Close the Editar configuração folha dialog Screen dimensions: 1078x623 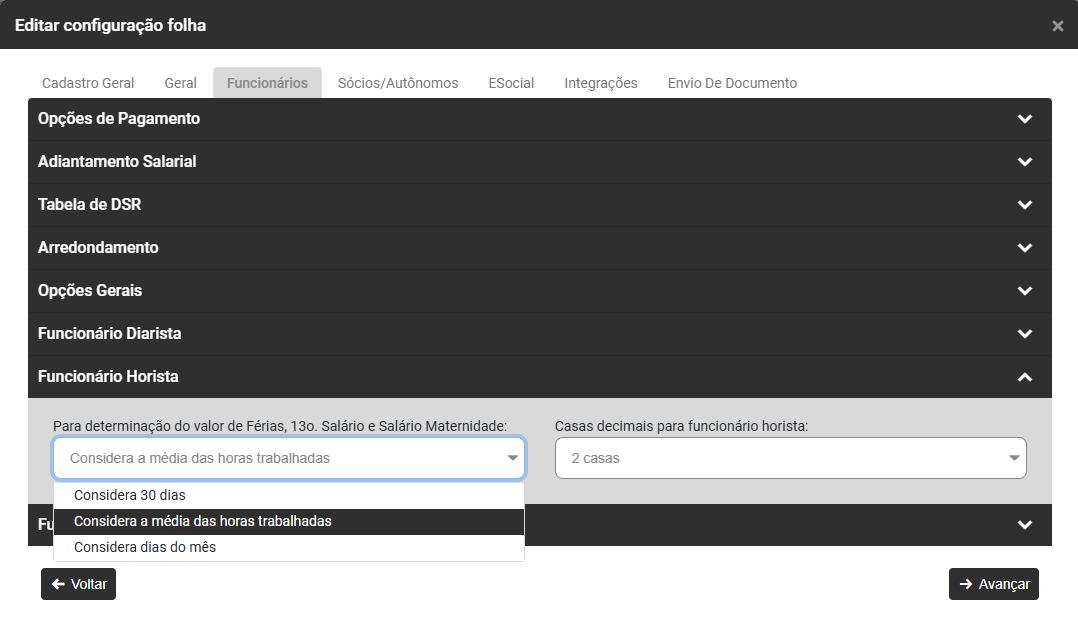[x=1057, y=26]
